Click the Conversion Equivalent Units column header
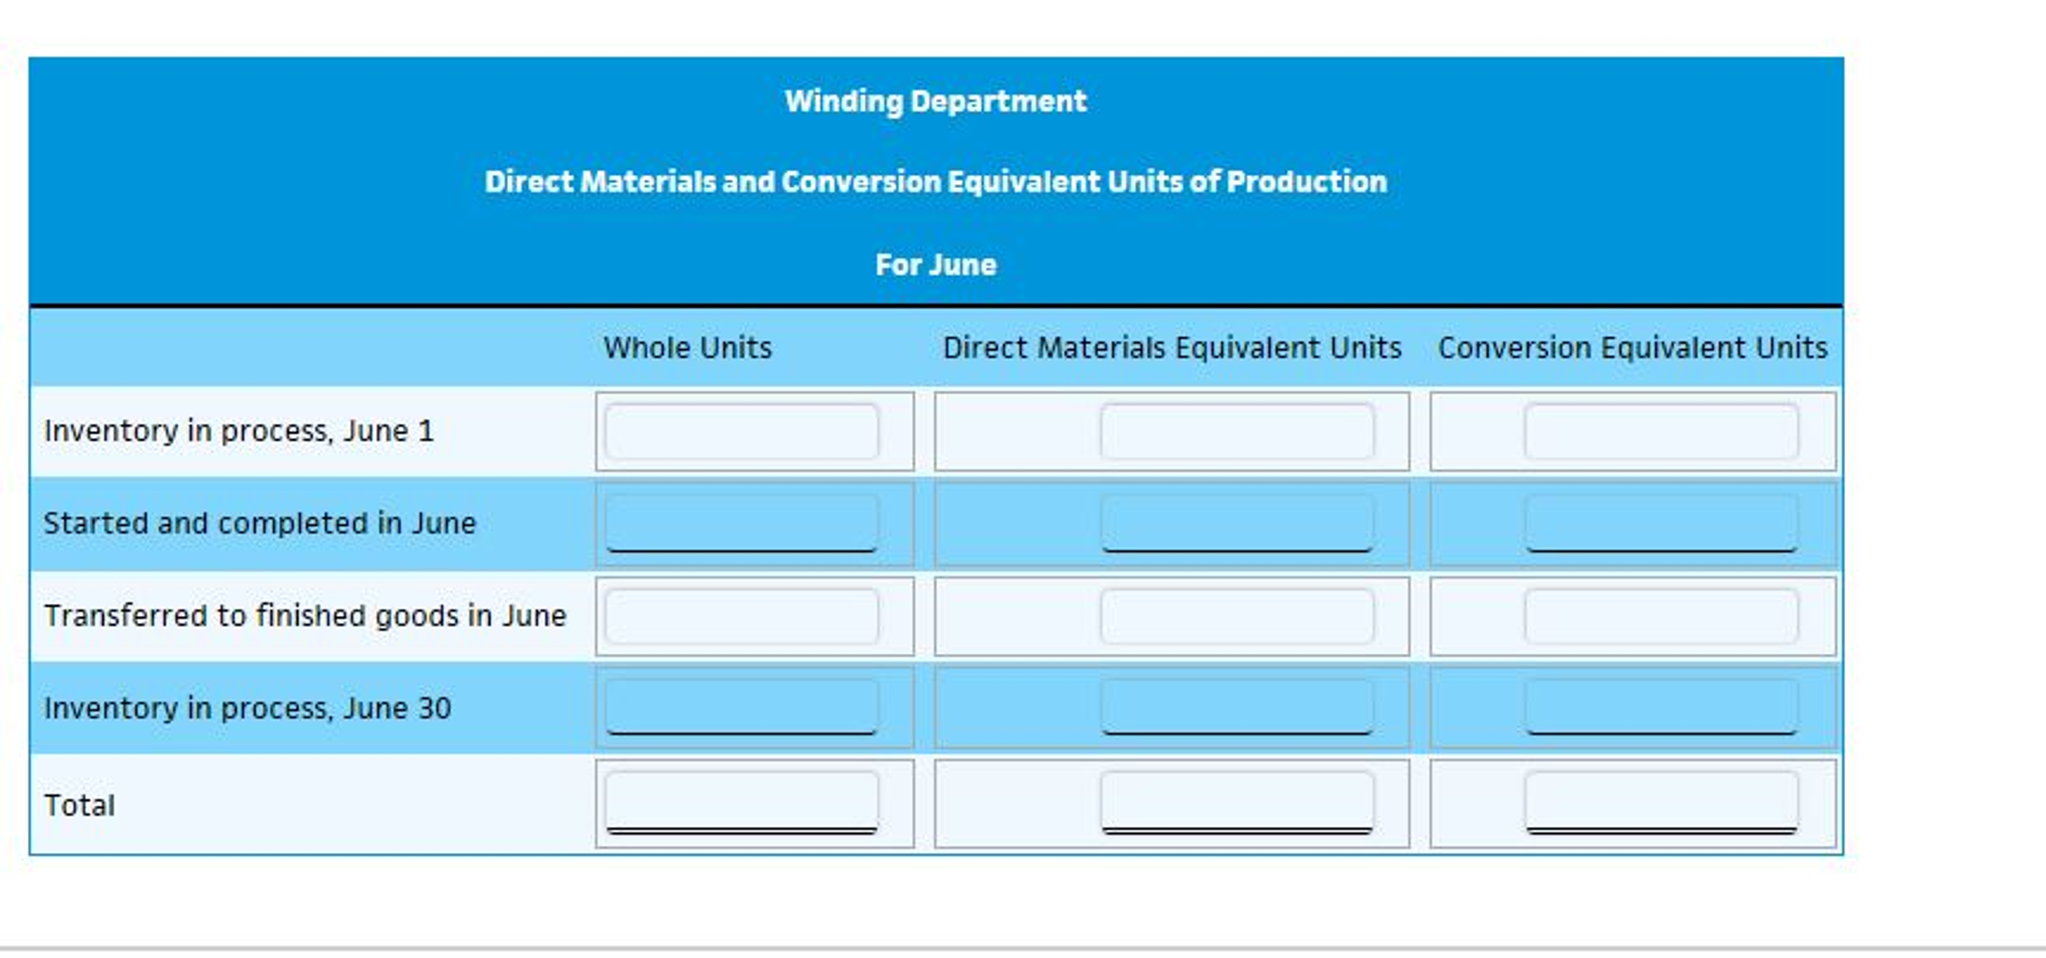Viewport: 2046px width, 958px height. 1632,348
